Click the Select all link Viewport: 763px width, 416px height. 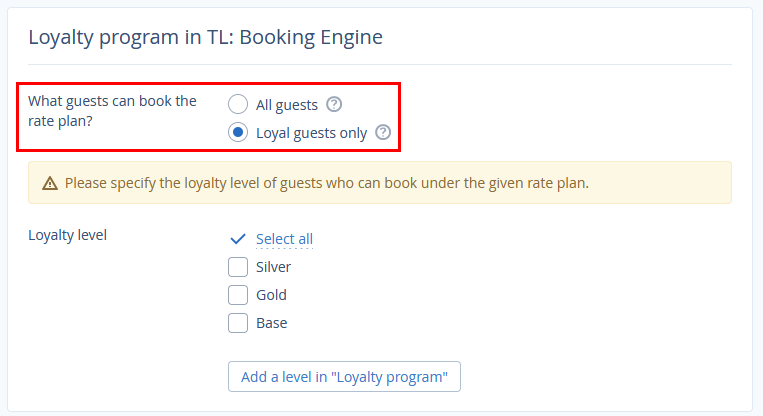[284, 239]
